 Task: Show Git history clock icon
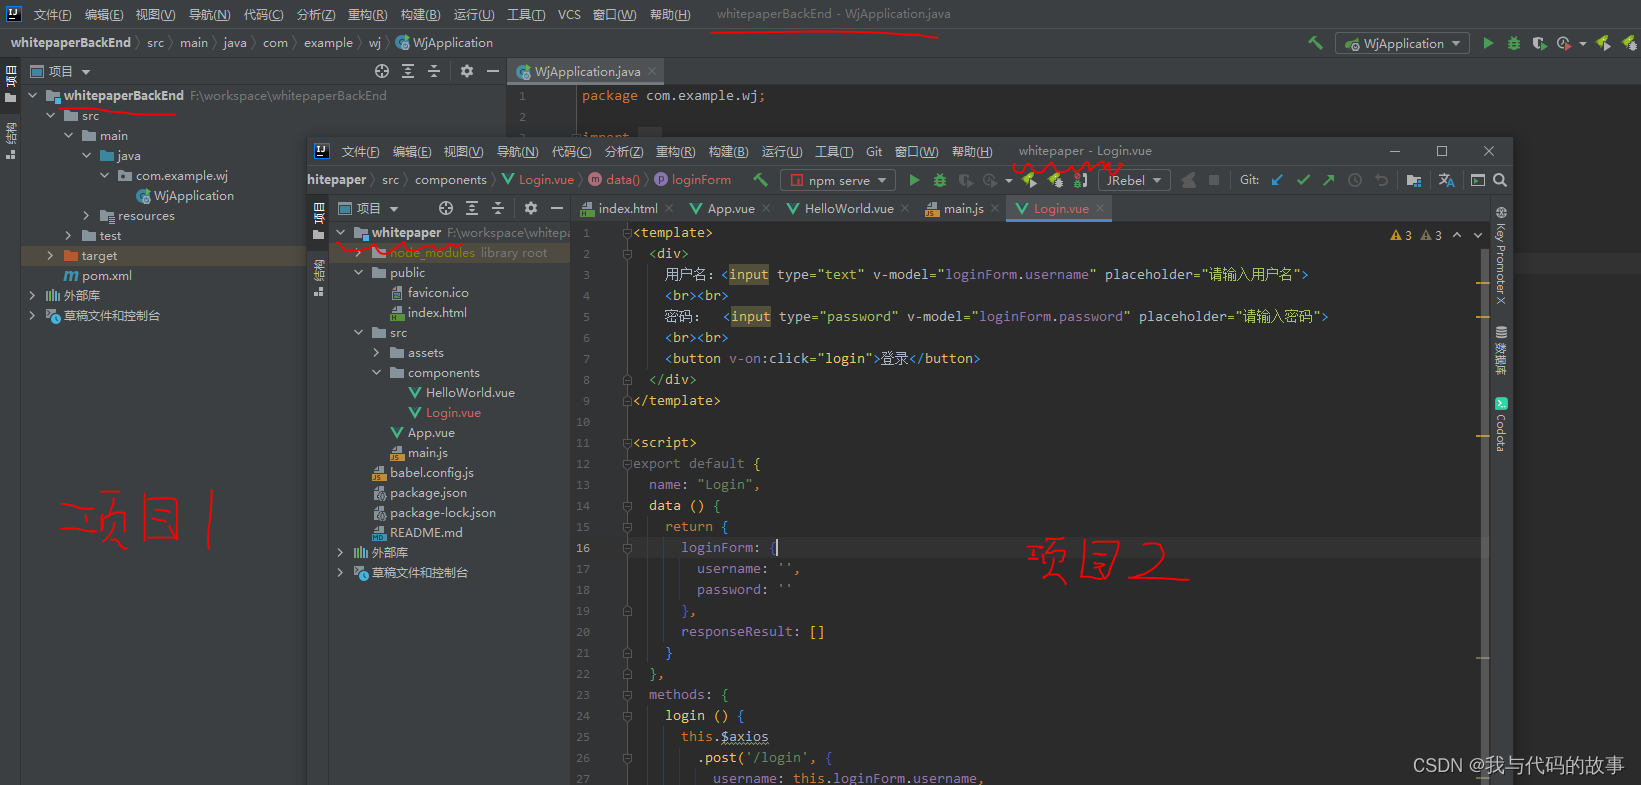1355,180
